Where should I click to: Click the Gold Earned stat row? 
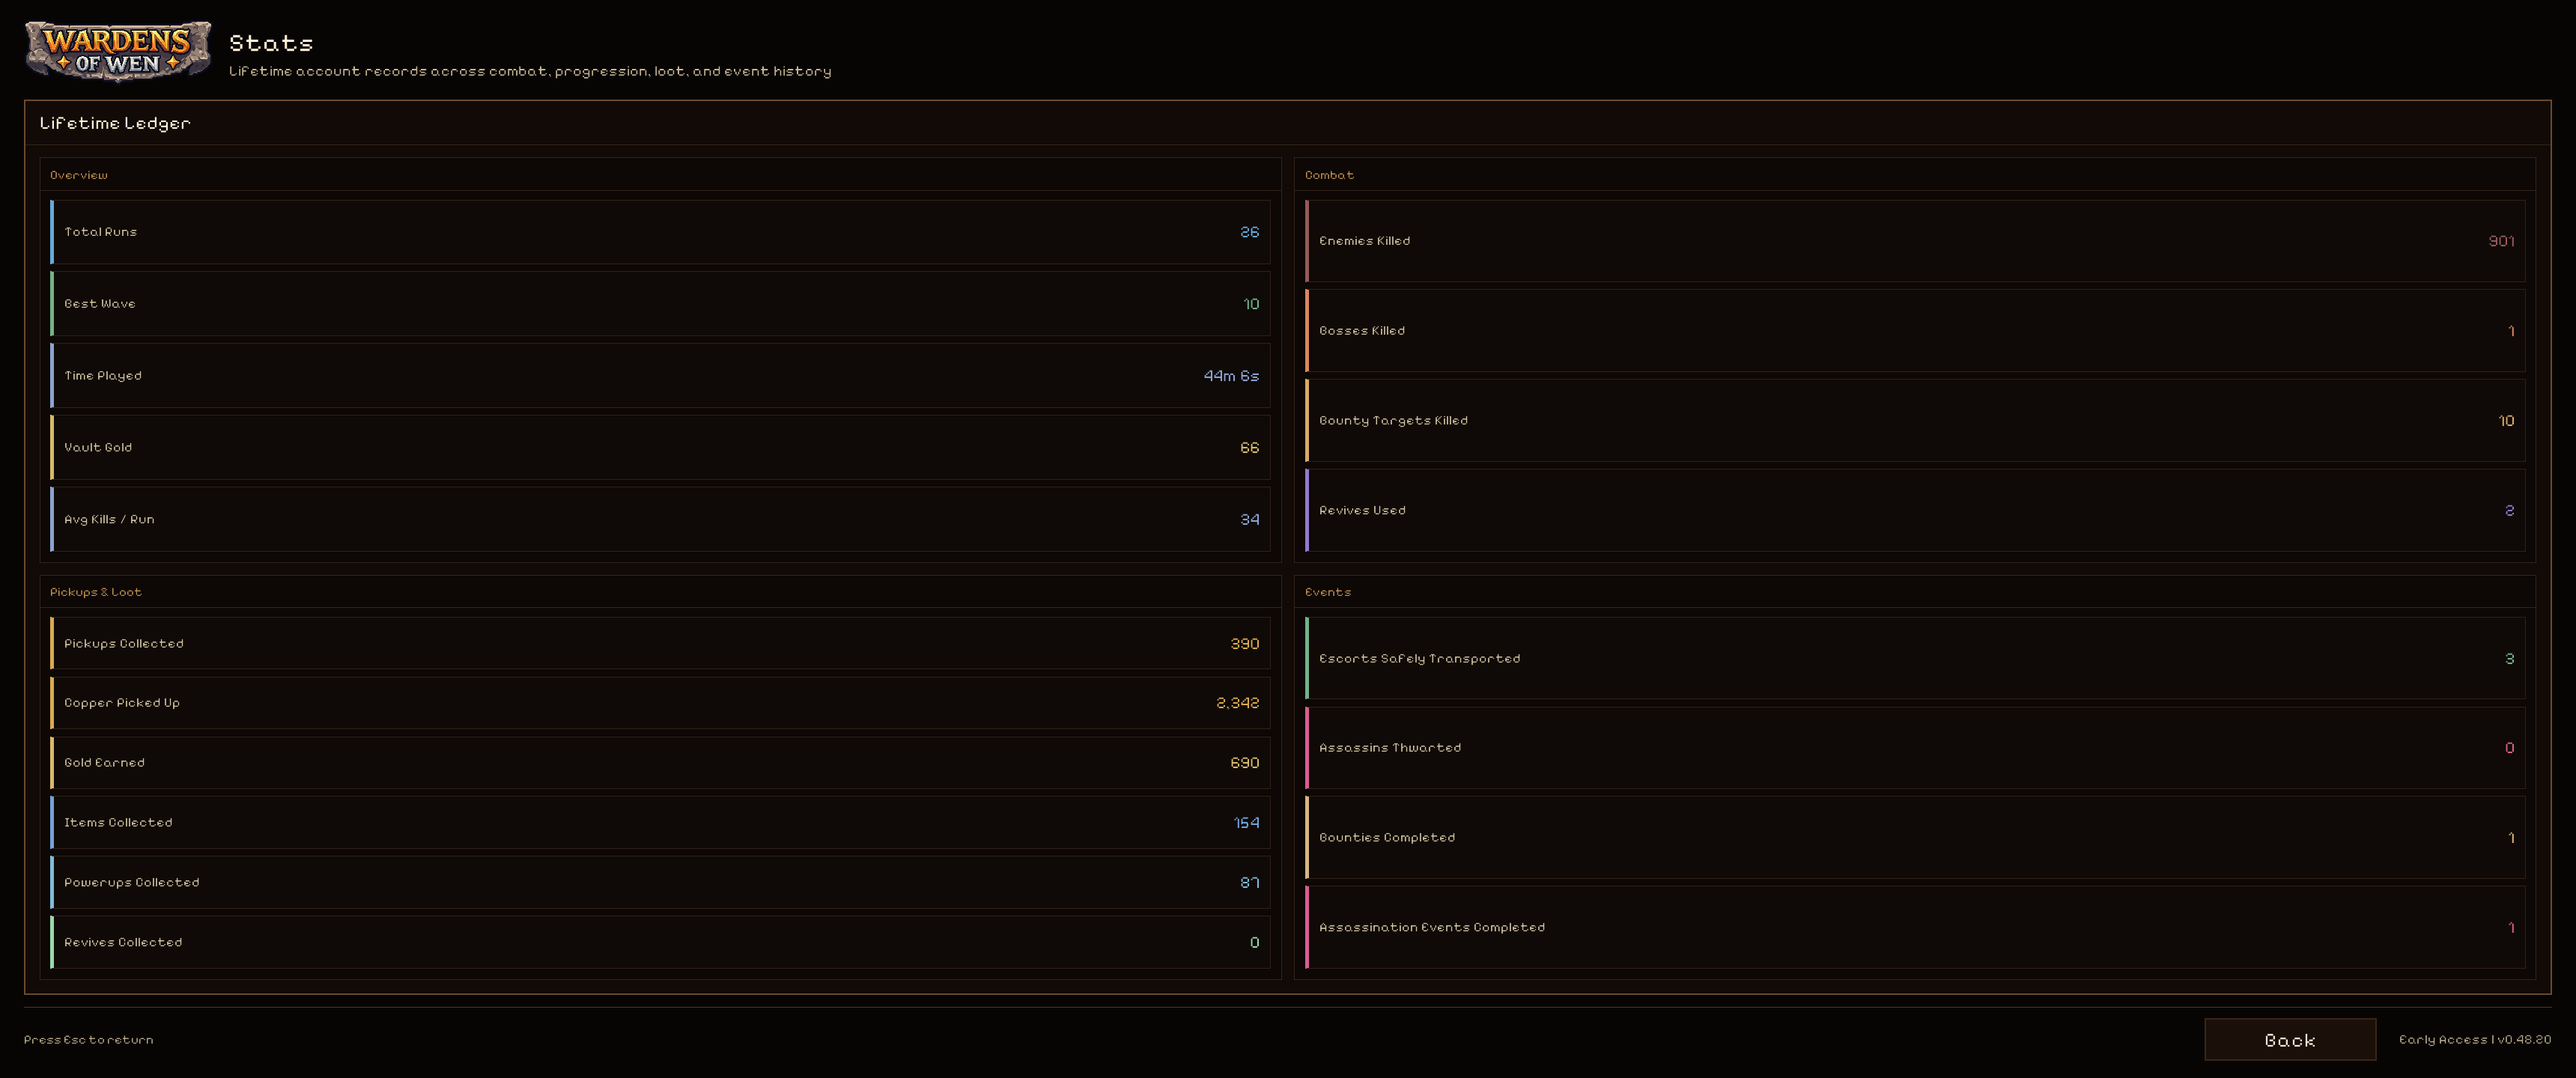660,763
